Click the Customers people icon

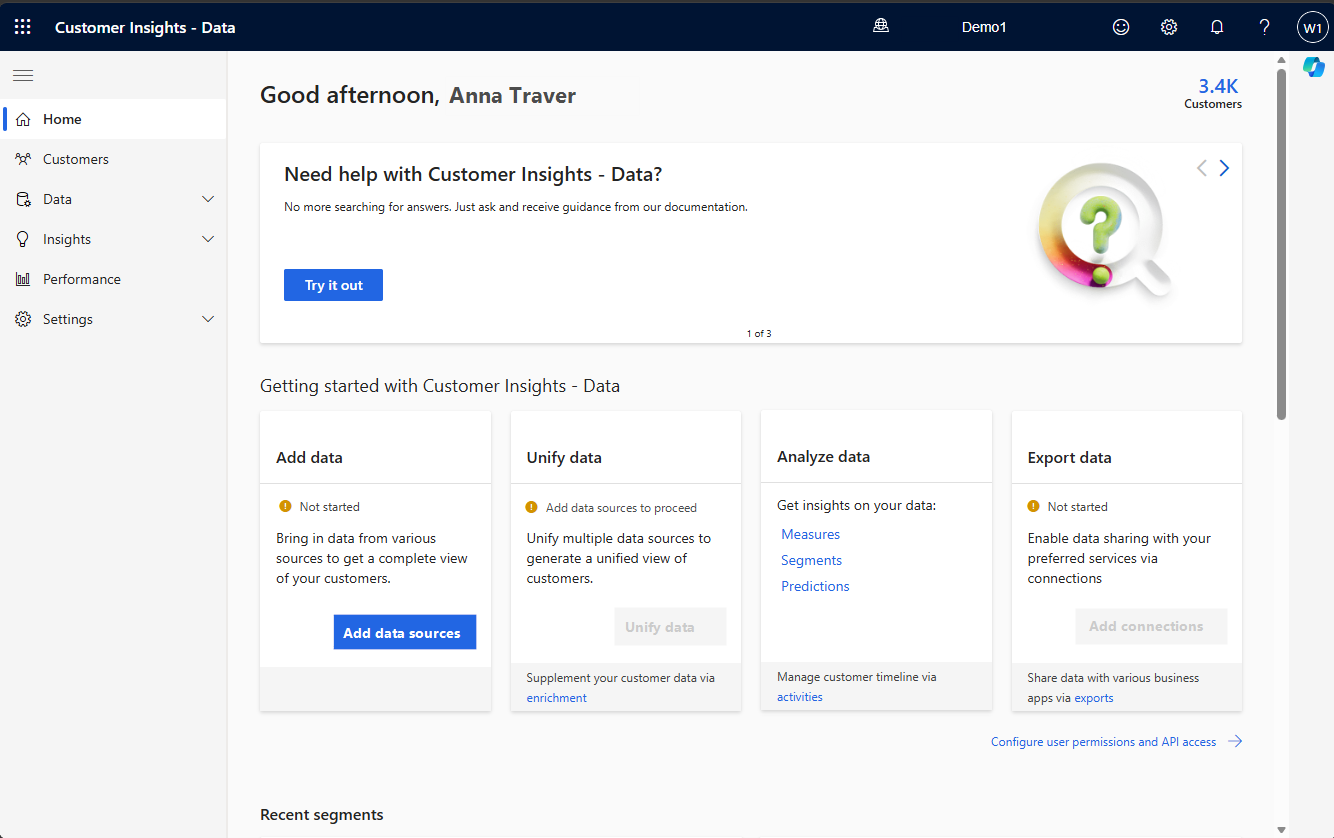pyautogui.click(x=24, y=159)
